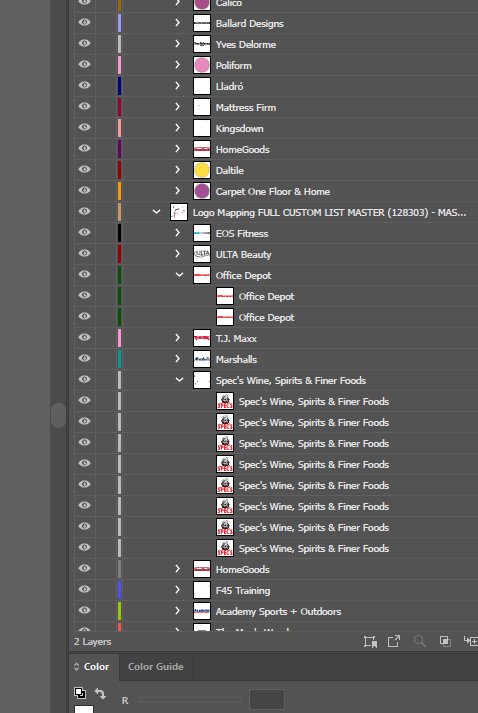This screenshot has width=478, height=713.
Task: Click Default Fill and Stroke icon
Action: tap(80, 693)
